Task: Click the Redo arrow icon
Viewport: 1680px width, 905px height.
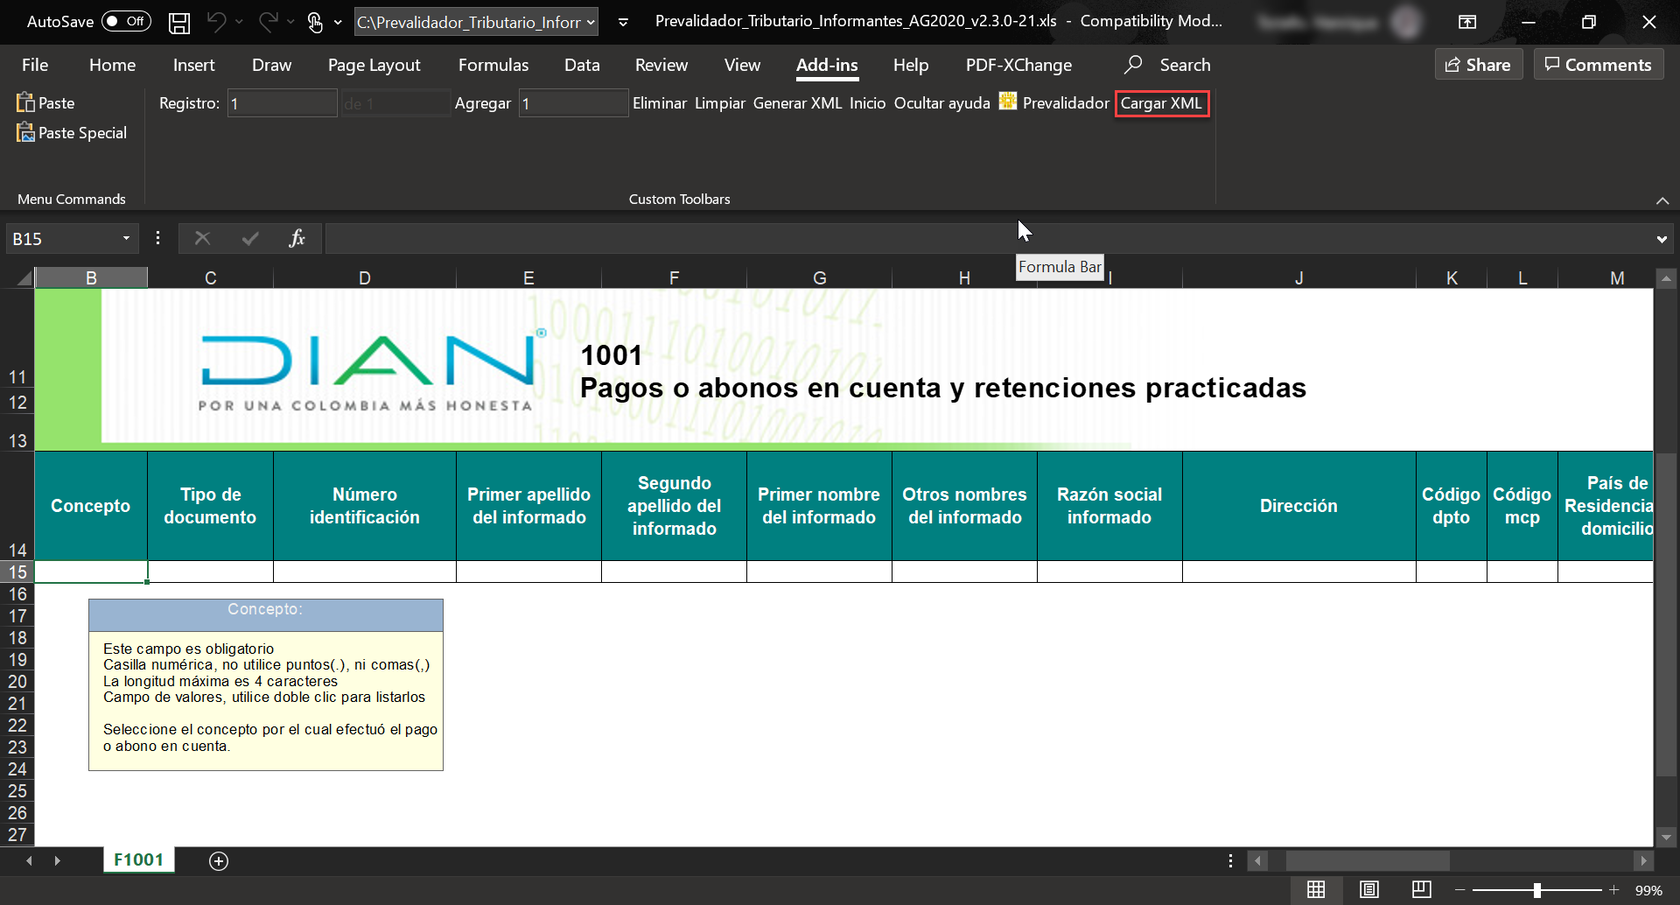Action: (x=268, y=21)
